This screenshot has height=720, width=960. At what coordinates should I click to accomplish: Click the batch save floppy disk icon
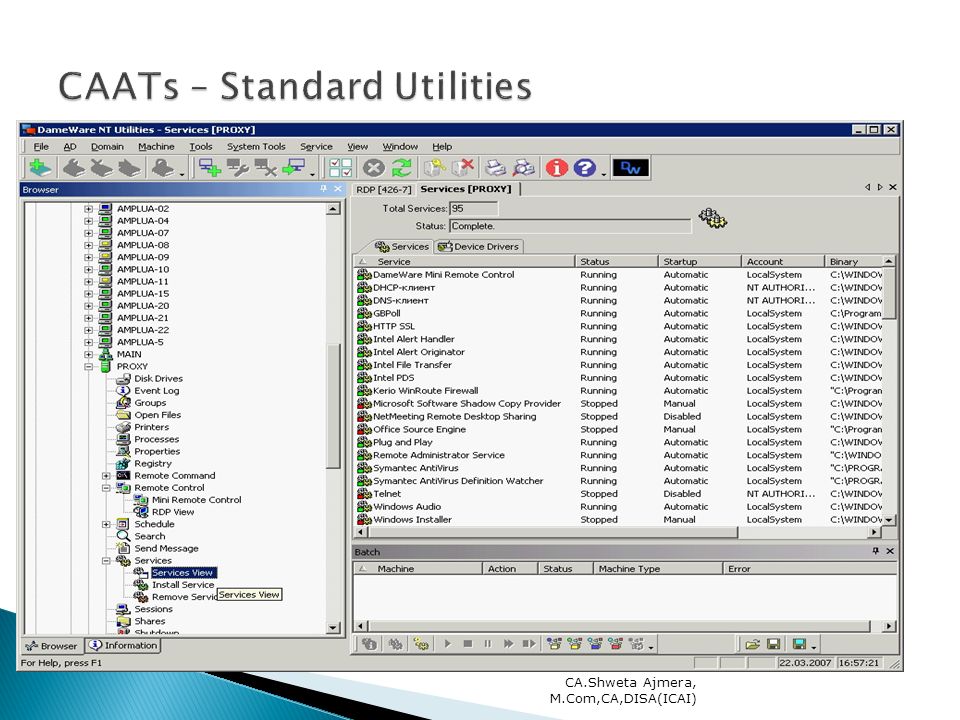773,644
